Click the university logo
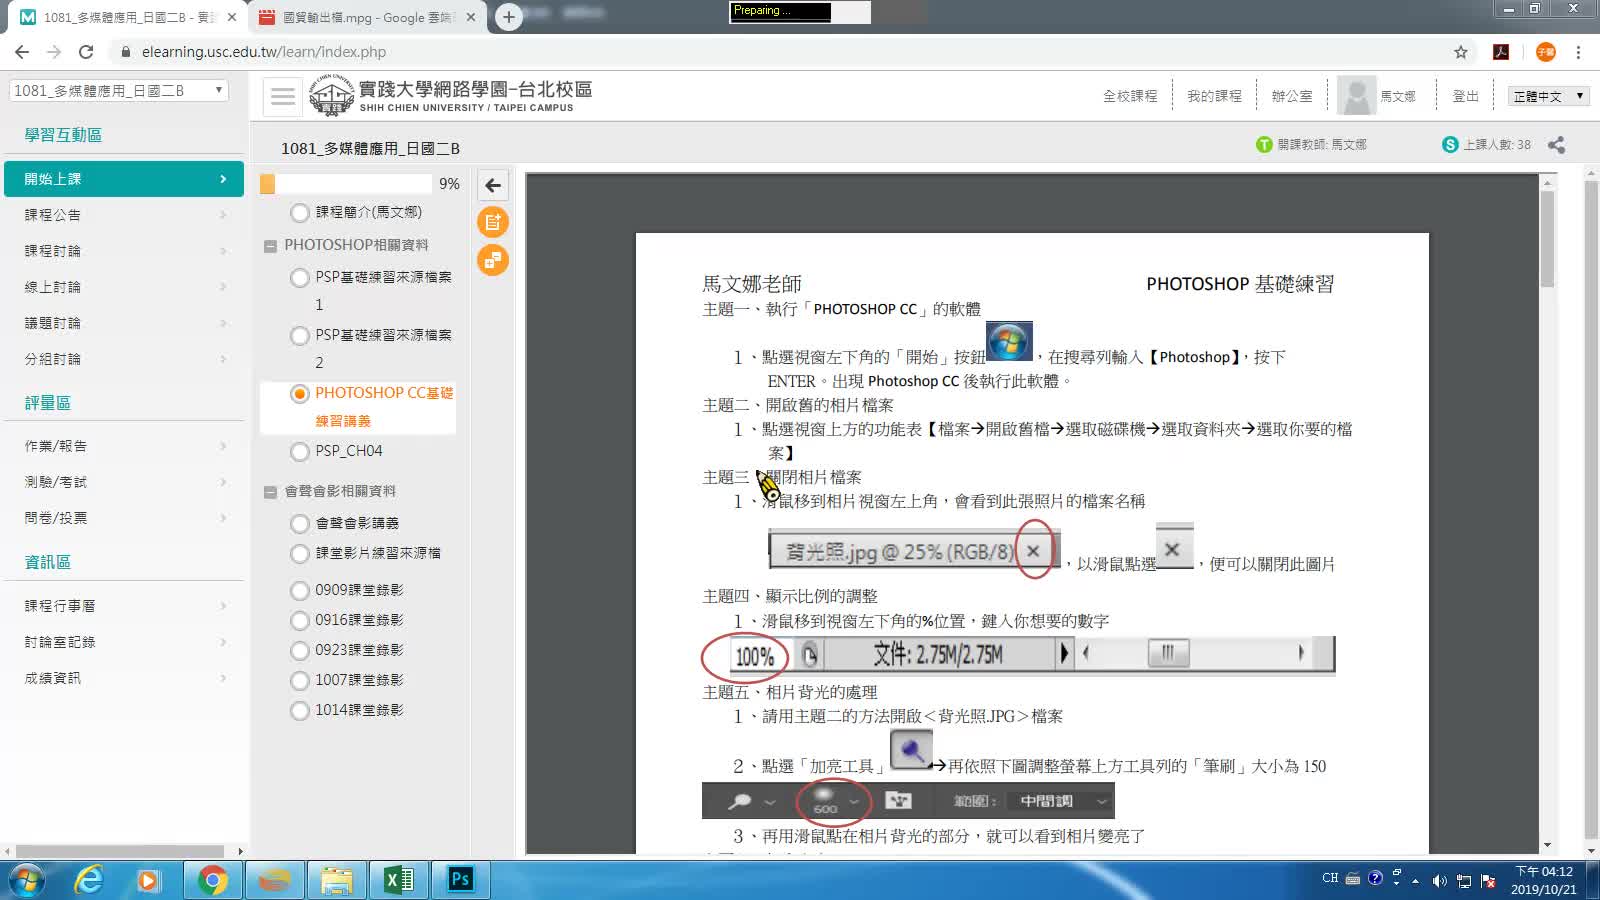 click(331, 96)
